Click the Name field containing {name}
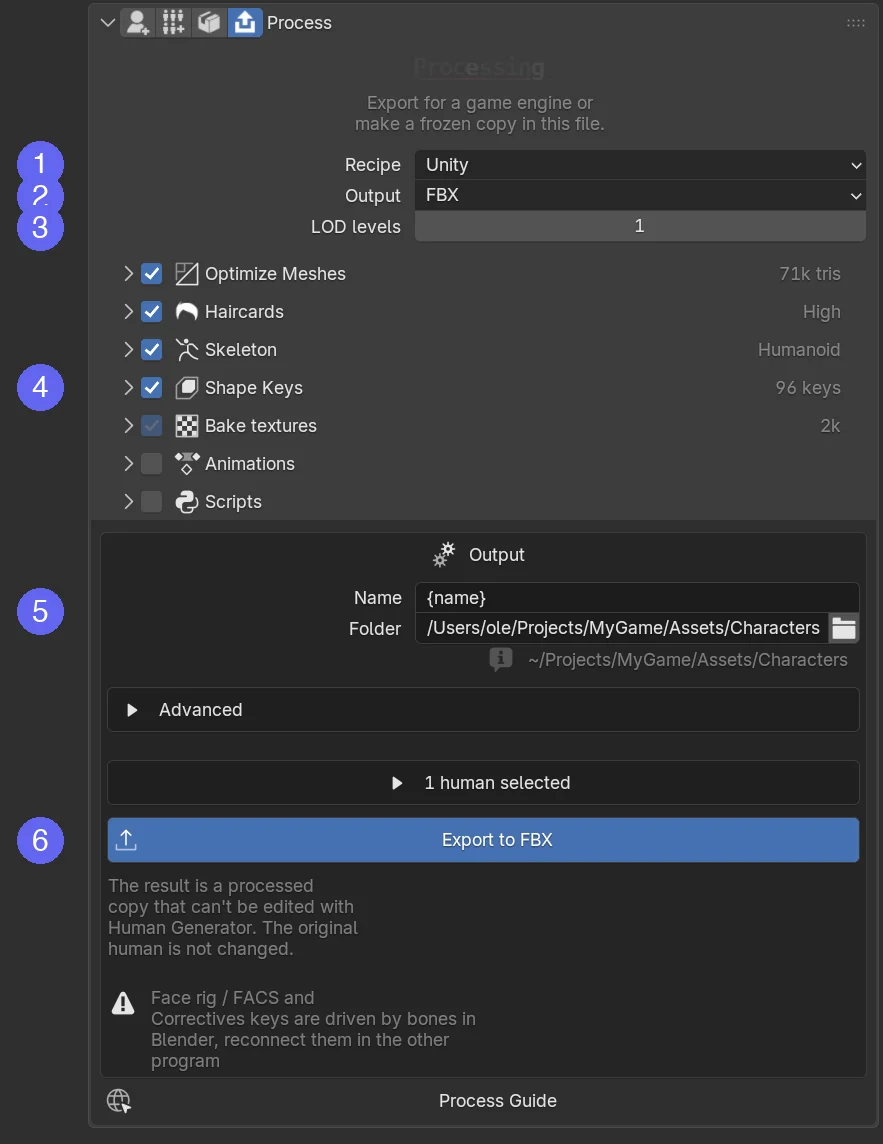The height and width of the screenshot is (1144, 883). (x=636, y=598)
